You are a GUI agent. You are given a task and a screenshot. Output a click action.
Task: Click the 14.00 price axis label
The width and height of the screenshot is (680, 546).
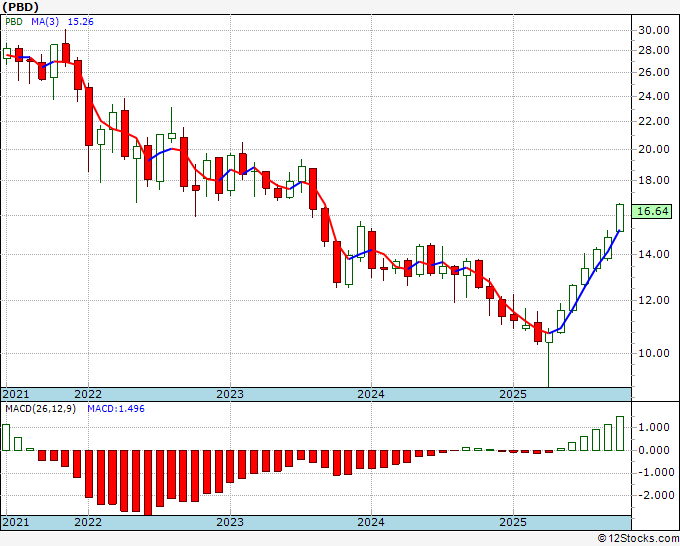point(654,254)
